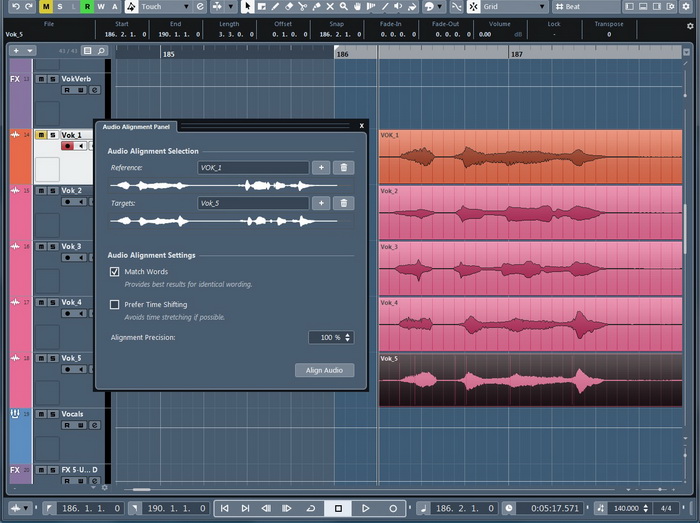Open the track preset arrow dropdown
Screen dimensions: 700x523
pos(29,51)
